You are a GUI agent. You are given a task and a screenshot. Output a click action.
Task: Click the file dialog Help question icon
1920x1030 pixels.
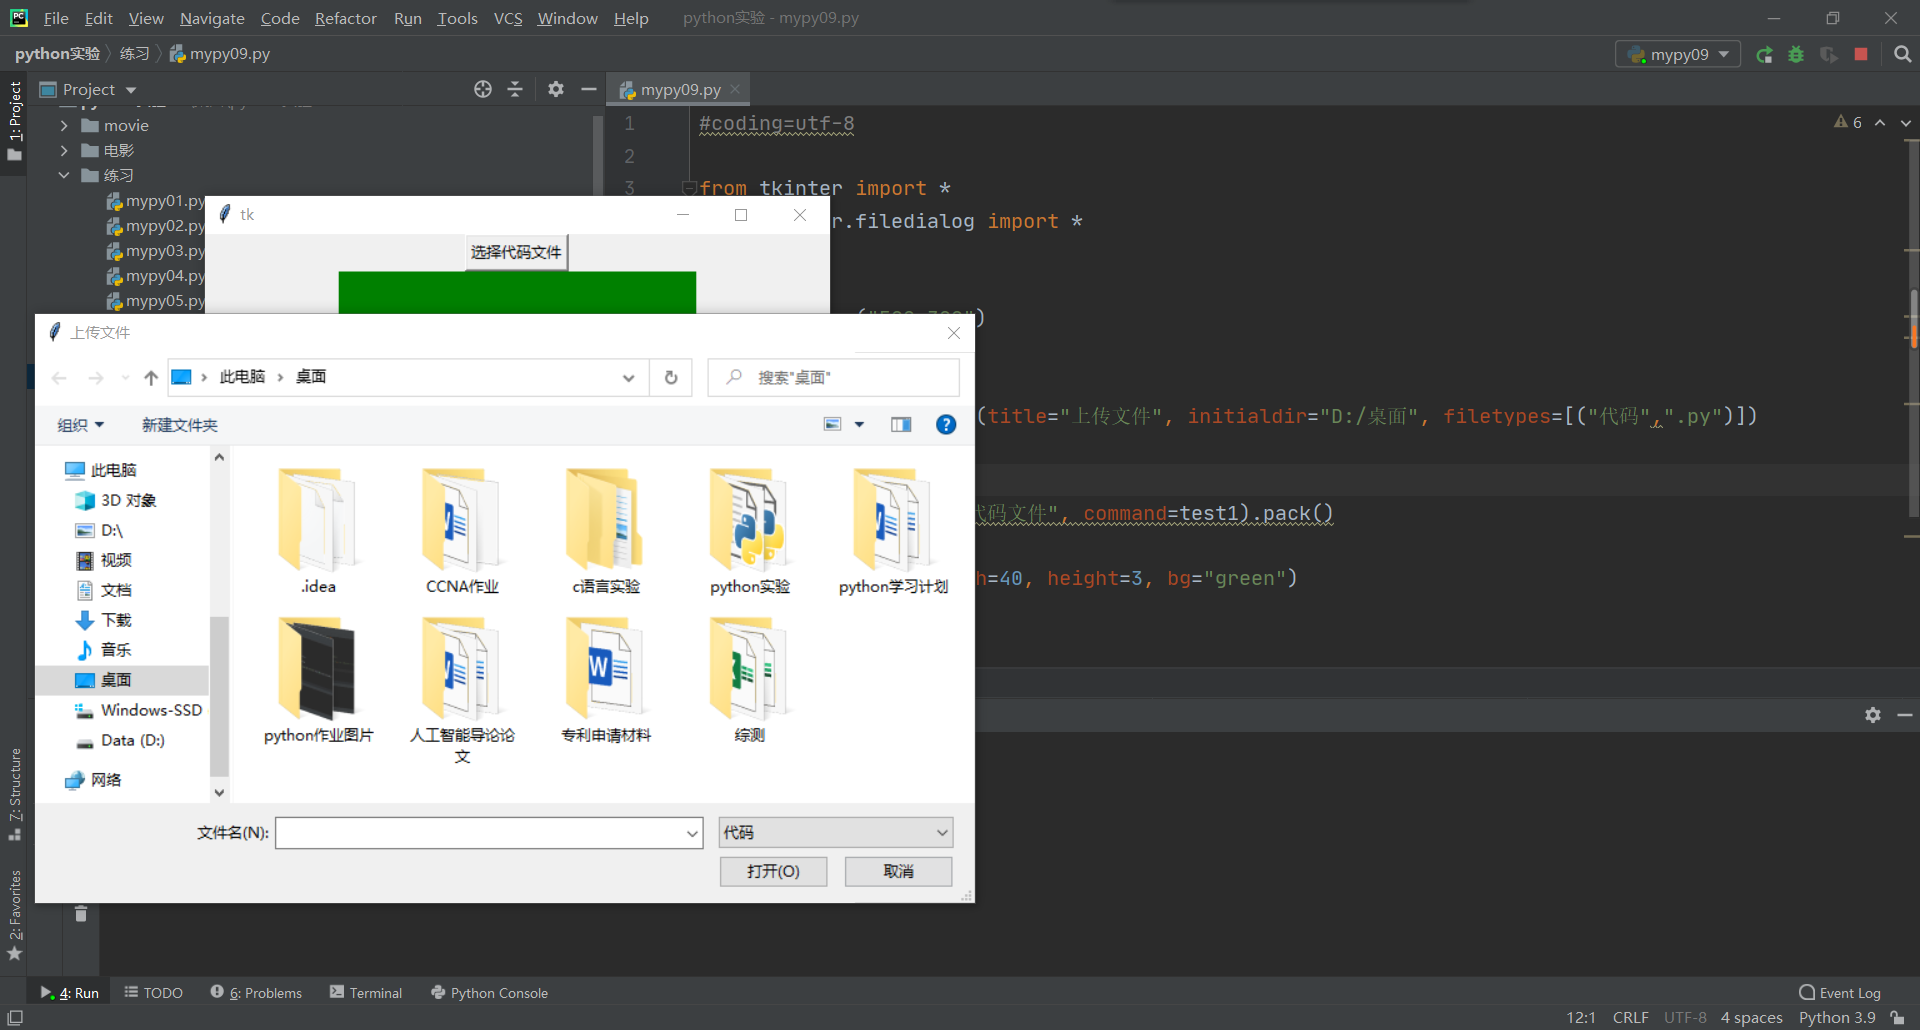point(946,425)
